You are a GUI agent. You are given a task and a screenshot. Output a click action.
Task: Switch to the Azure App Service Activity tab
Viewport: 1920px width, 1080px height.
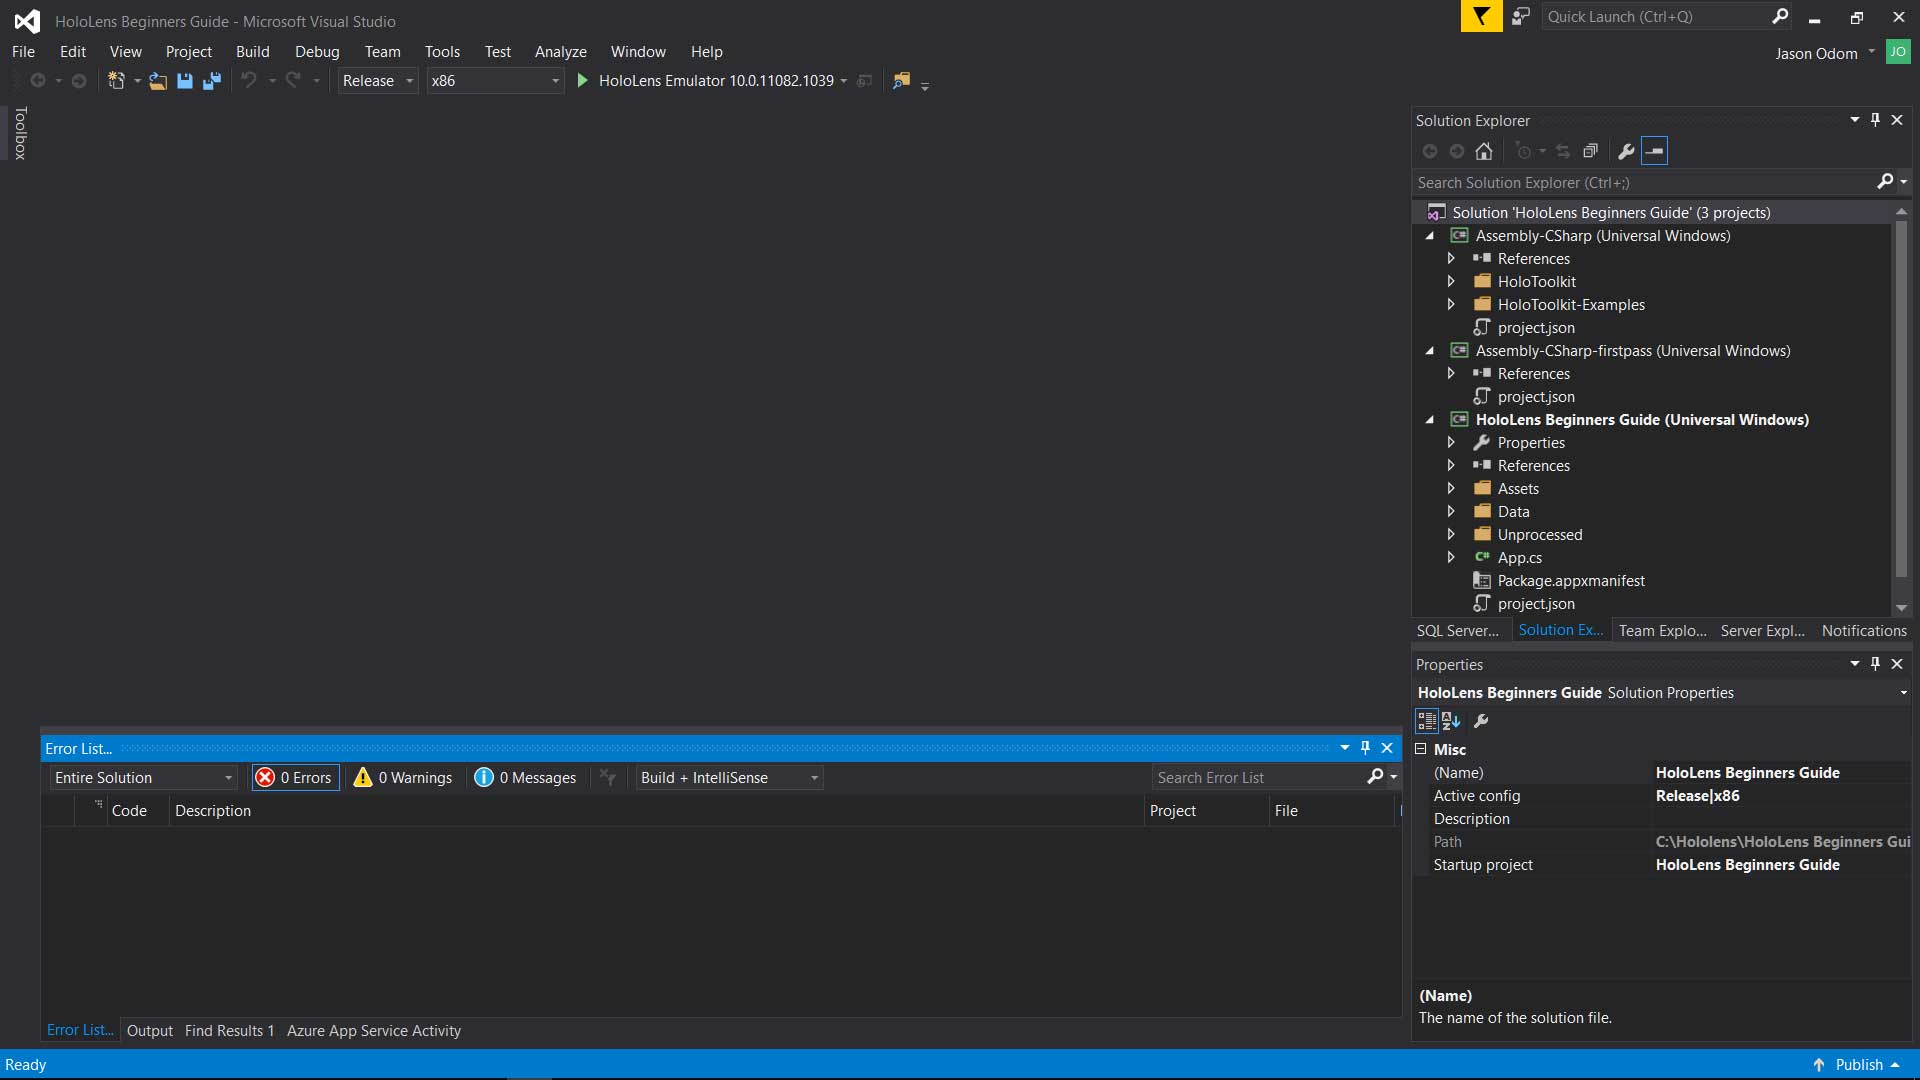[x=374, y=1031]
